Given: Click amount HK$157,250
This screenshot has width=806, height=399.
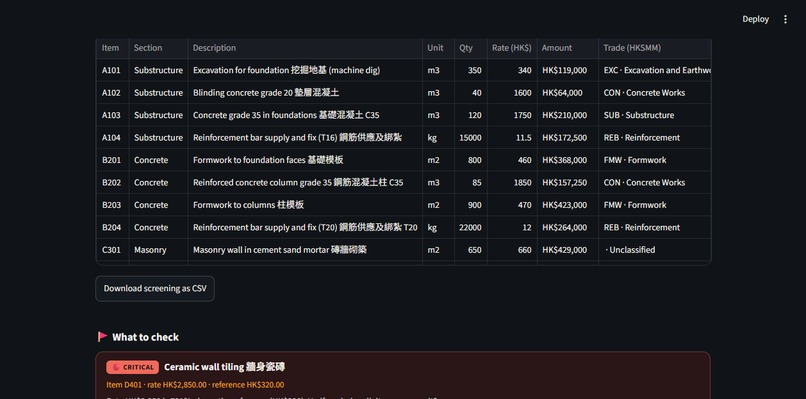Looking at the screenshot, I should [x=567, y=183].
